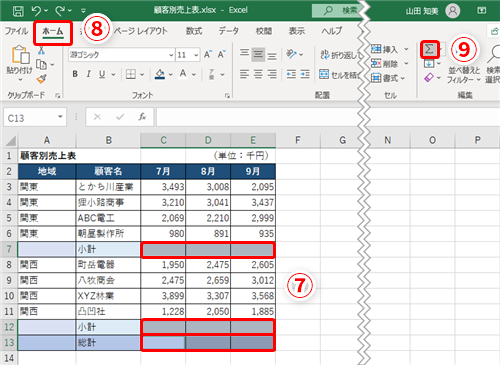Viewport: 500px width, 365px height.
Task: Toggle middle vertical alignment
Action: tap(258, 54)
